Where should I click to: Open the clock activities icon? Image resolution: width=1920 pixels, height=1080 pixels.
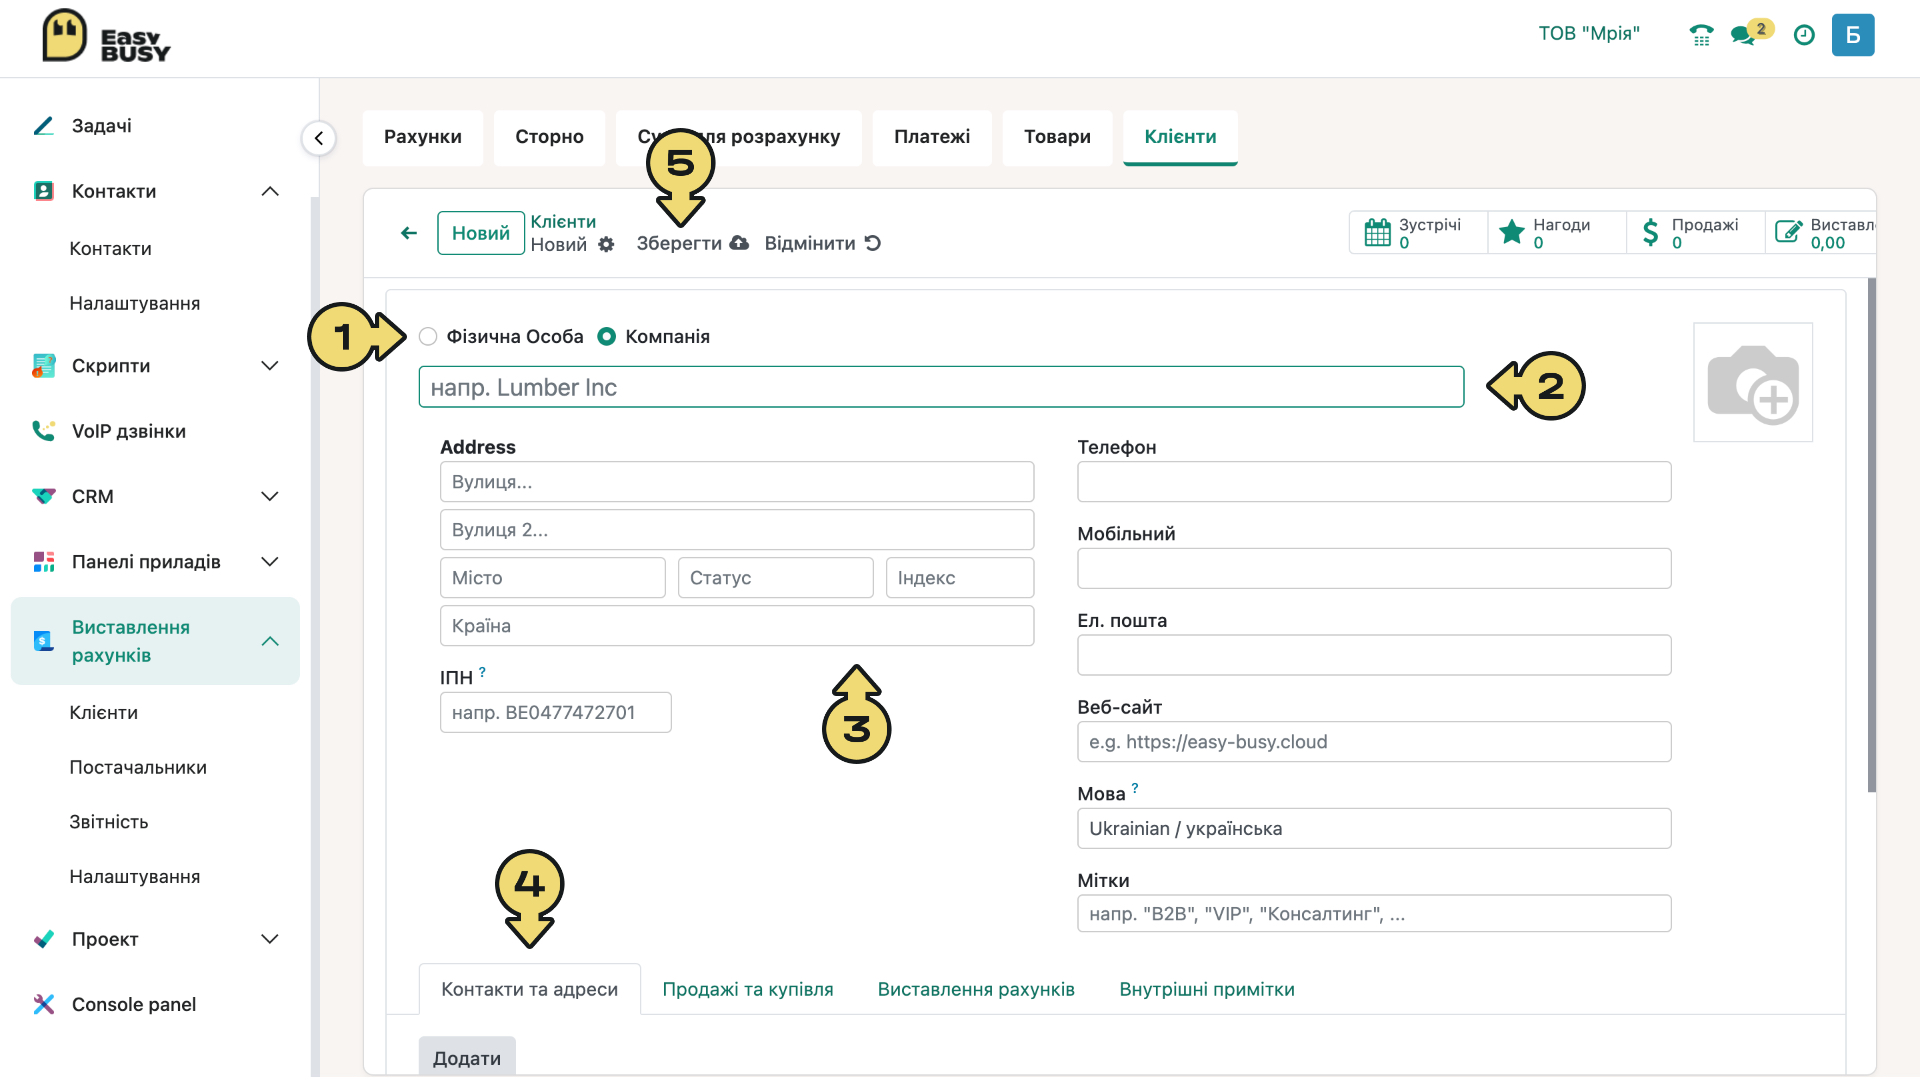click(1804, 35)
